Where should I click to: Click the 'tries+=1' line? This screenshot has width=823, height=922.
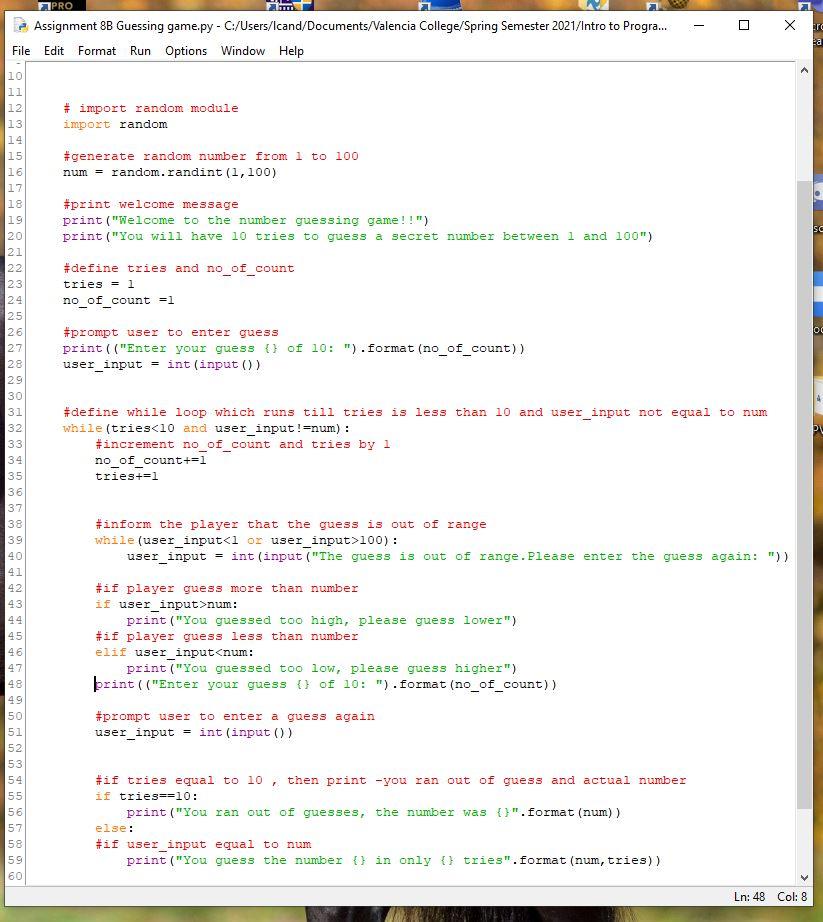pyautogui.click(x=126, y=476)
